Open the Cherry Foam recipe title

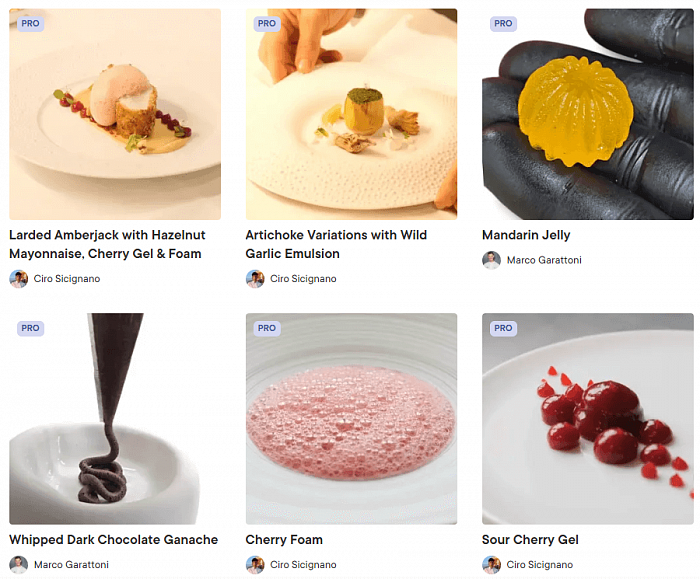[x=284, y=539]
